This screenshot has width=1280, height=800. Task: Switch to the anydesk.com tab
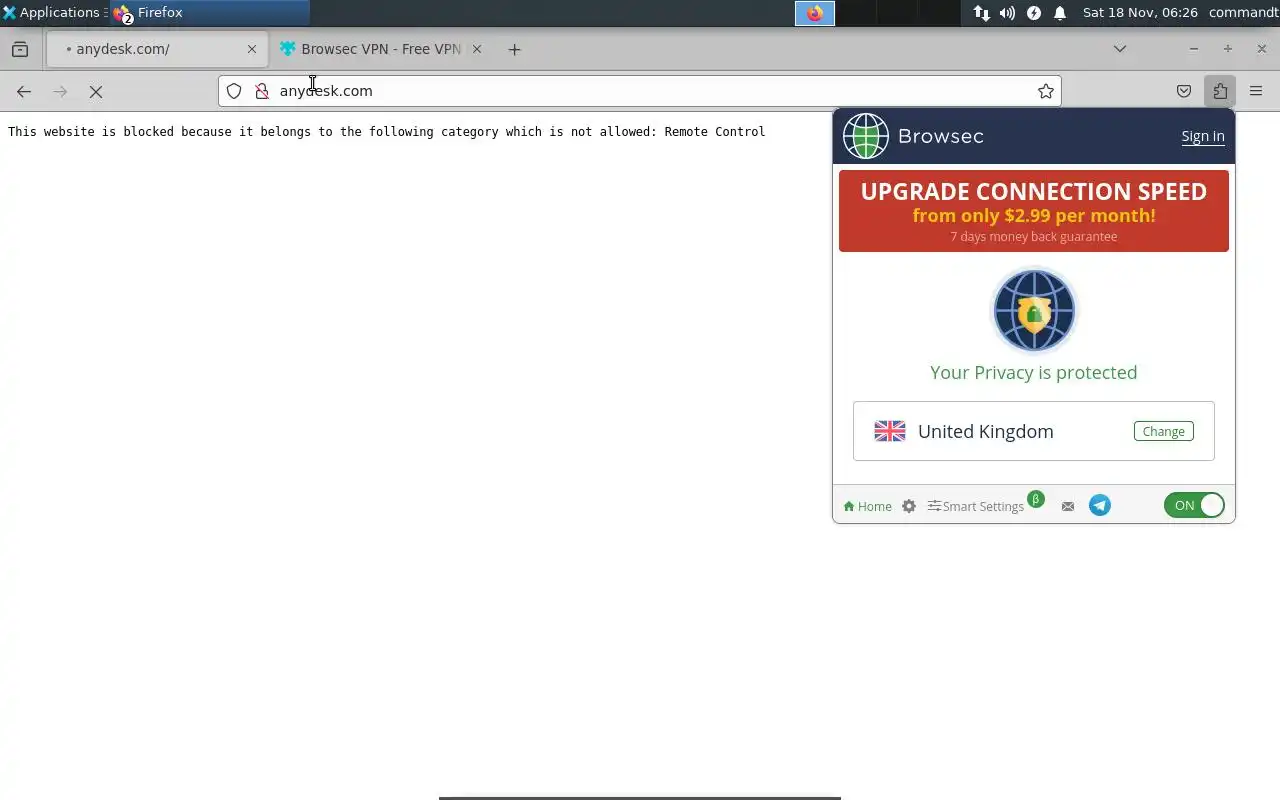pos(155,49)
